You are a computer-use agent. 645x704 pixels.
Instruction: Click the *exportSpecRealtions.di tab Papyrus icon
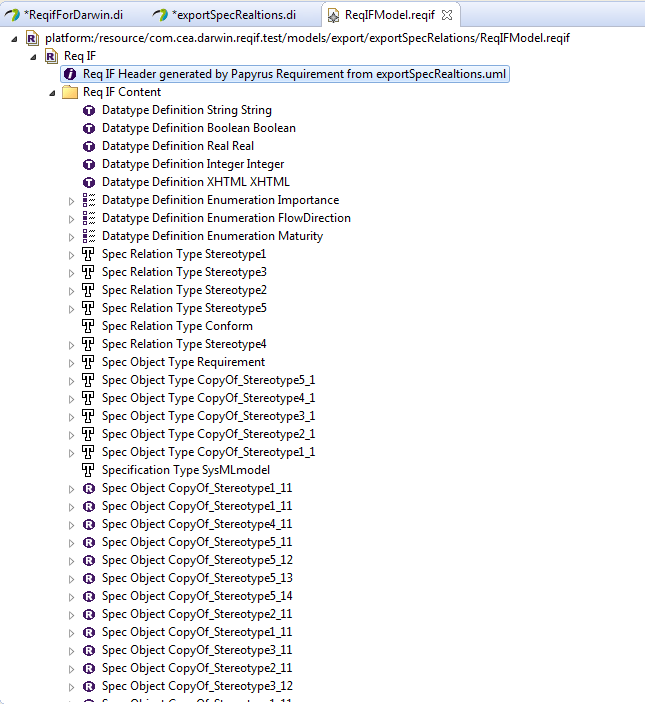click(160, 15)
